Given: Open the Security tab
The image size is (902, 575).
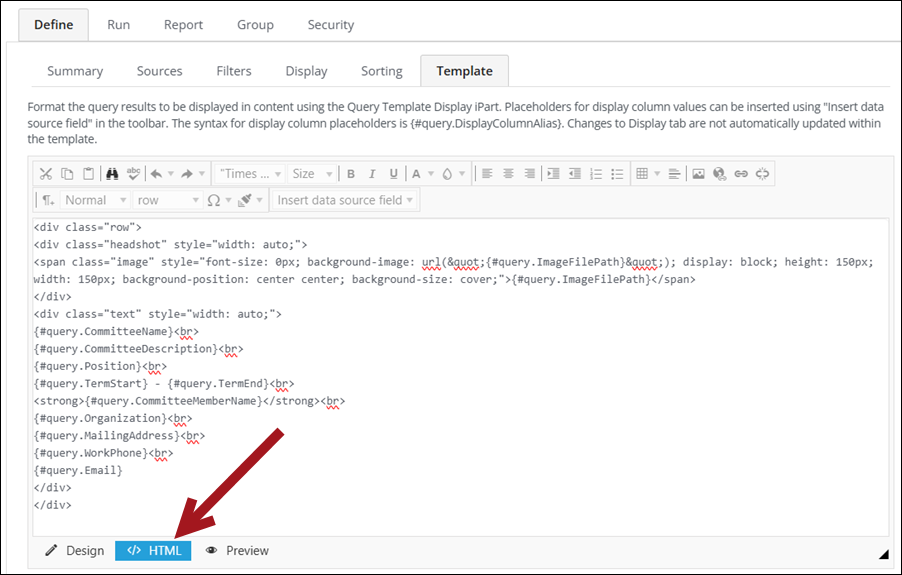Looking at the screenshot, I should (330, 25).
